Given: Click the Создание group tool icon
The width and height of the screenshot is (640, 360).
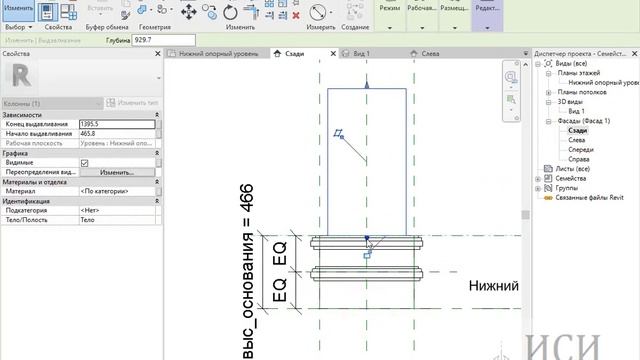Looking at the screenshot, I should [355, 11].
